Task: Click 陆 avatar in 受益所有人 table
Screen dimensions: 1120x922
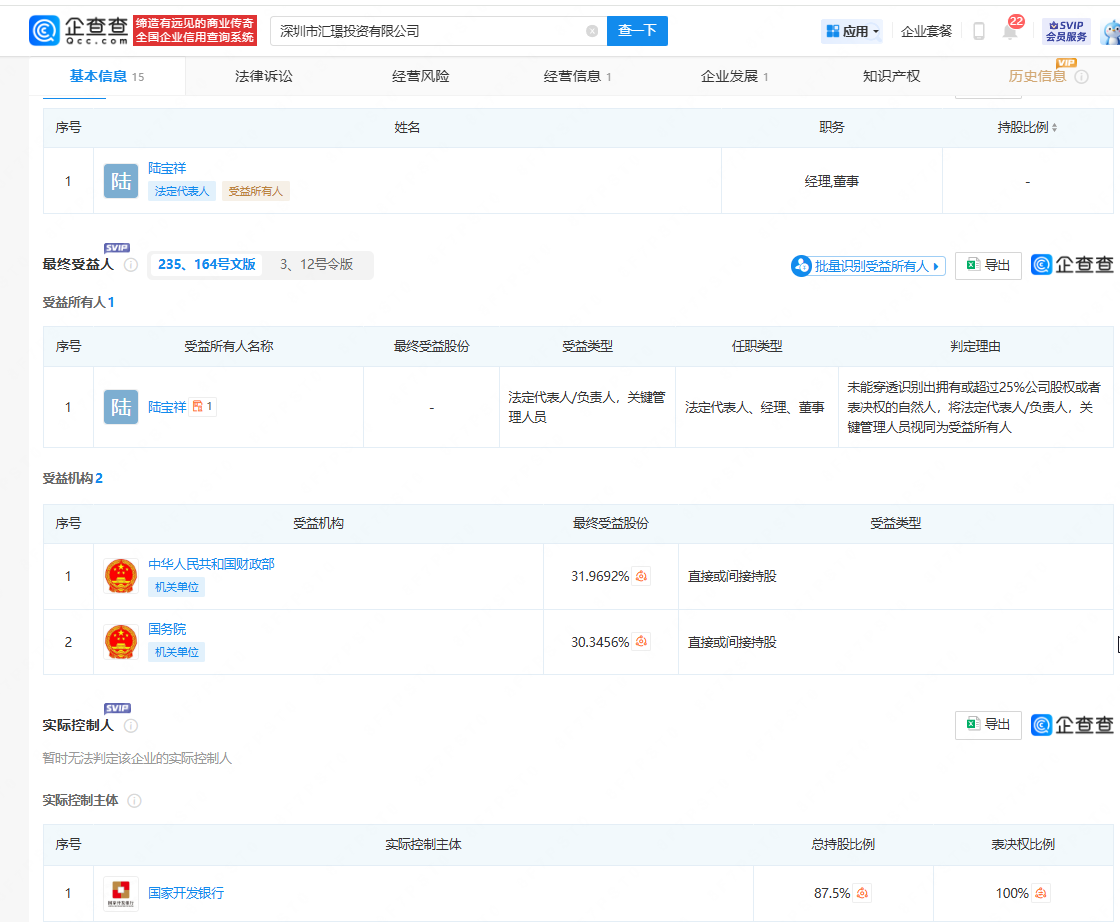Action: (x=121, y=407)
